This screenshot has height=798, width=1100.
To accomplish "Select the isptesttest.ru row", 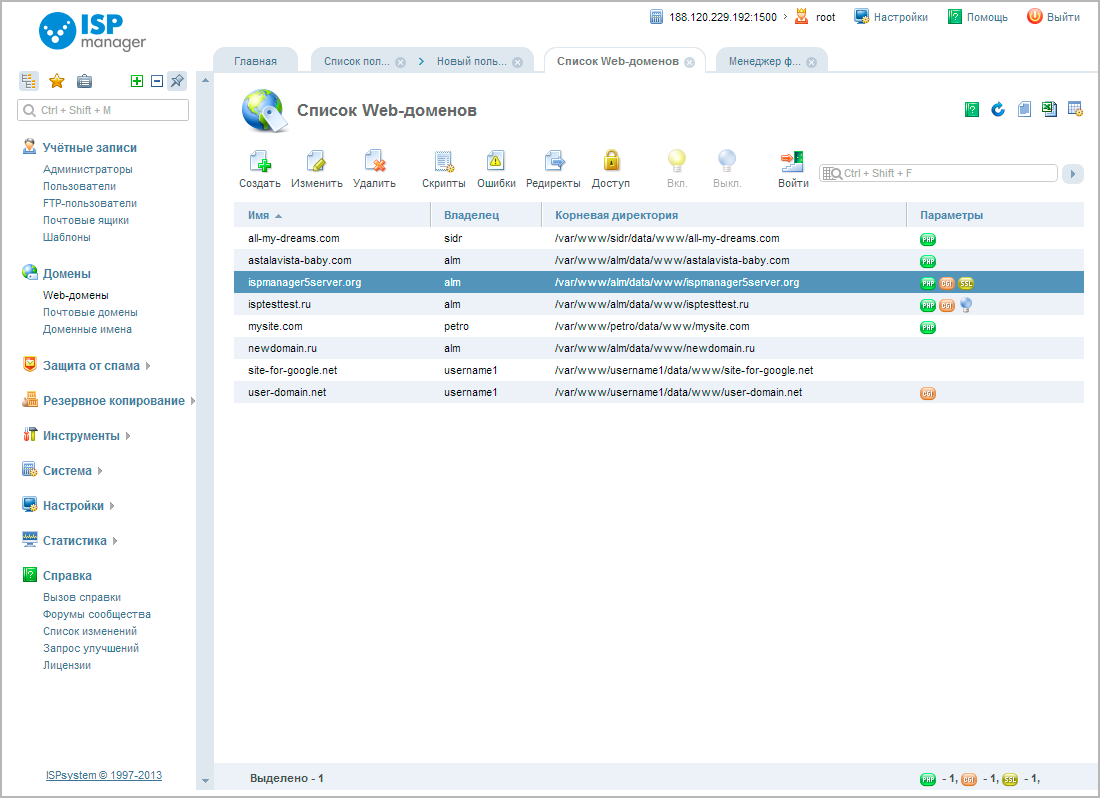I will click(x=659, y=304).
